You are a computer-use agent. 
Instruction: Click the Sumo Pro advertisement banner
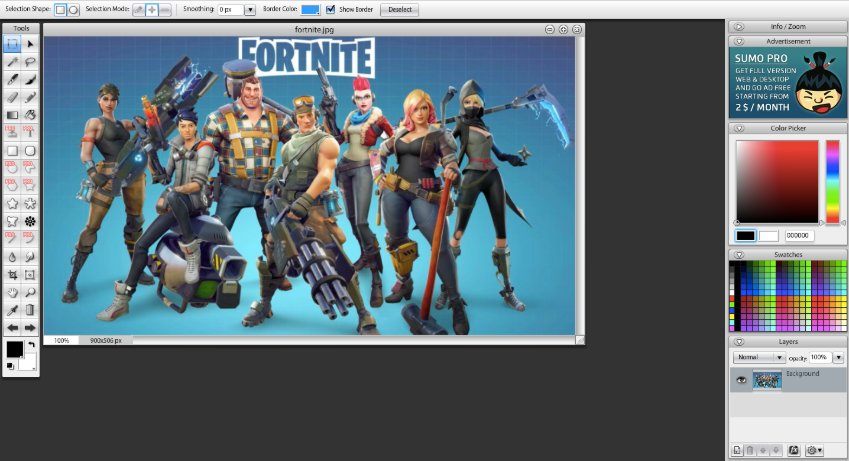(787, 81)
